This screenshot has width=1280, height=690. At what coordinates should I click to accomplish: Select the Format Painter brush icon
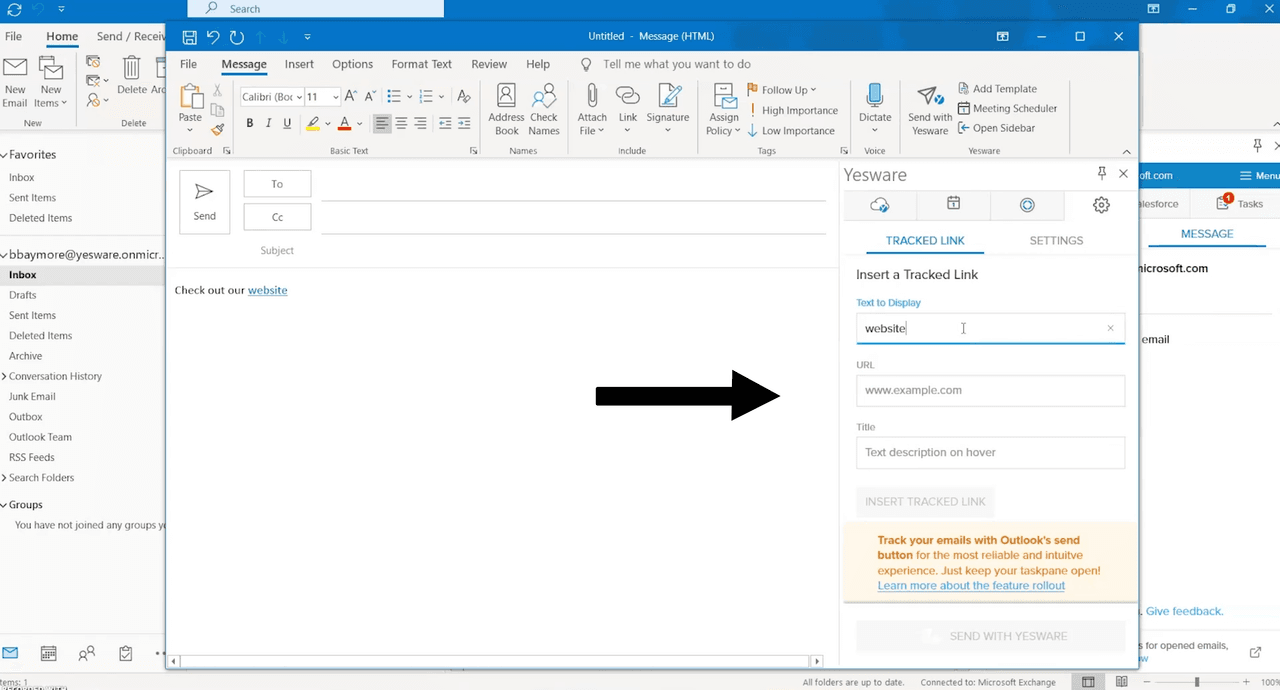[217, 129]
